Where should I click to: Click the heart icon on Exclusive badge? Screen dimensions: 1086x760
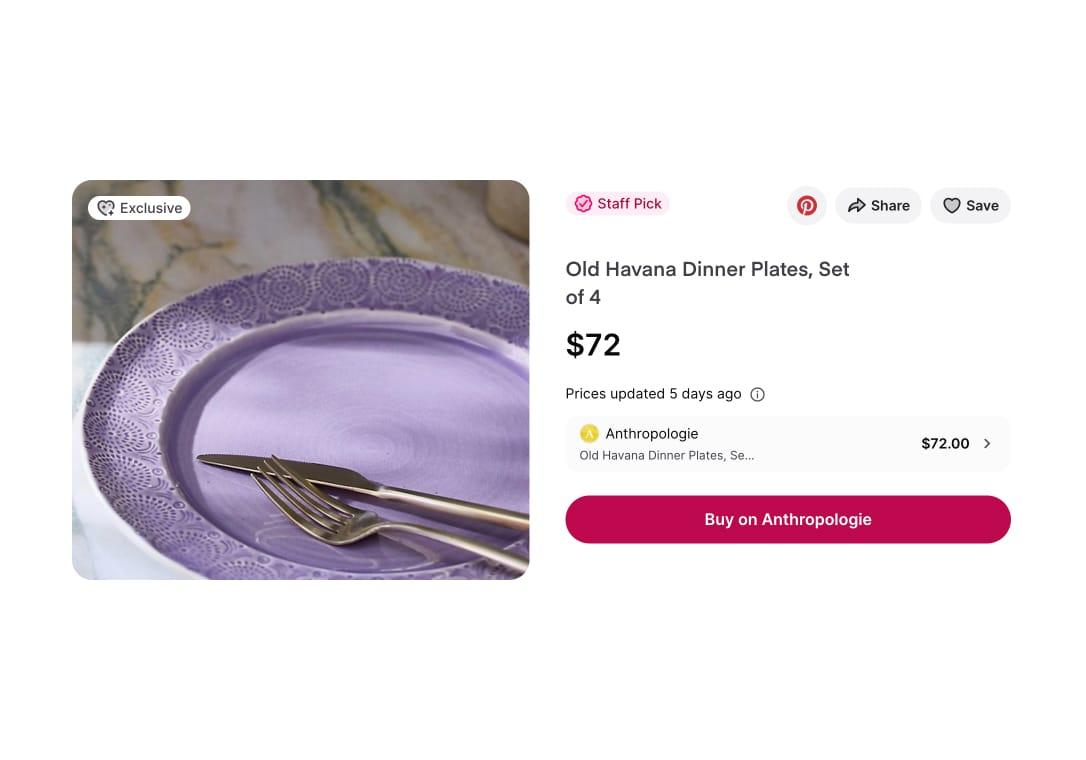pyautogui.click(x=106, y=208)
